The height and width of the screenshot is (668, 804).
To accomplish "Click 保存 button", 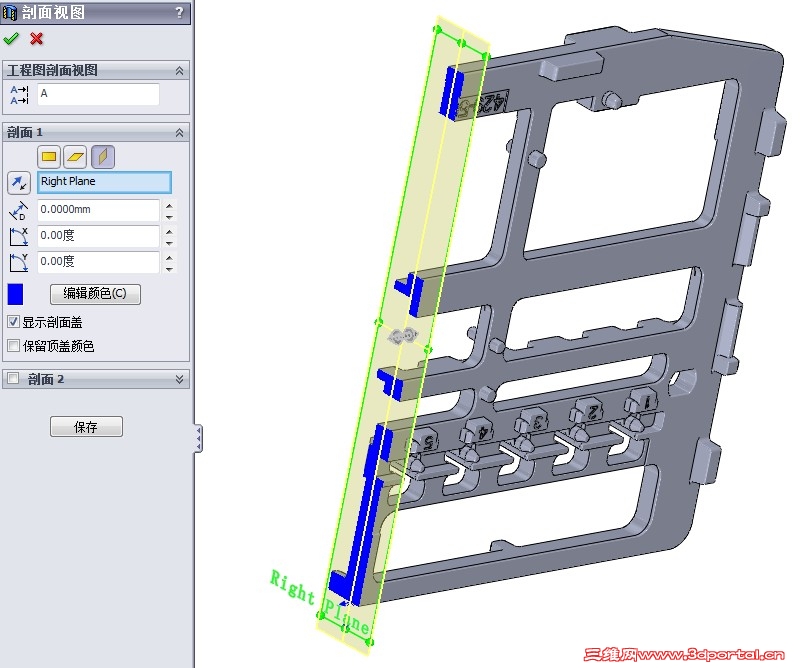I will coord(86,427).
